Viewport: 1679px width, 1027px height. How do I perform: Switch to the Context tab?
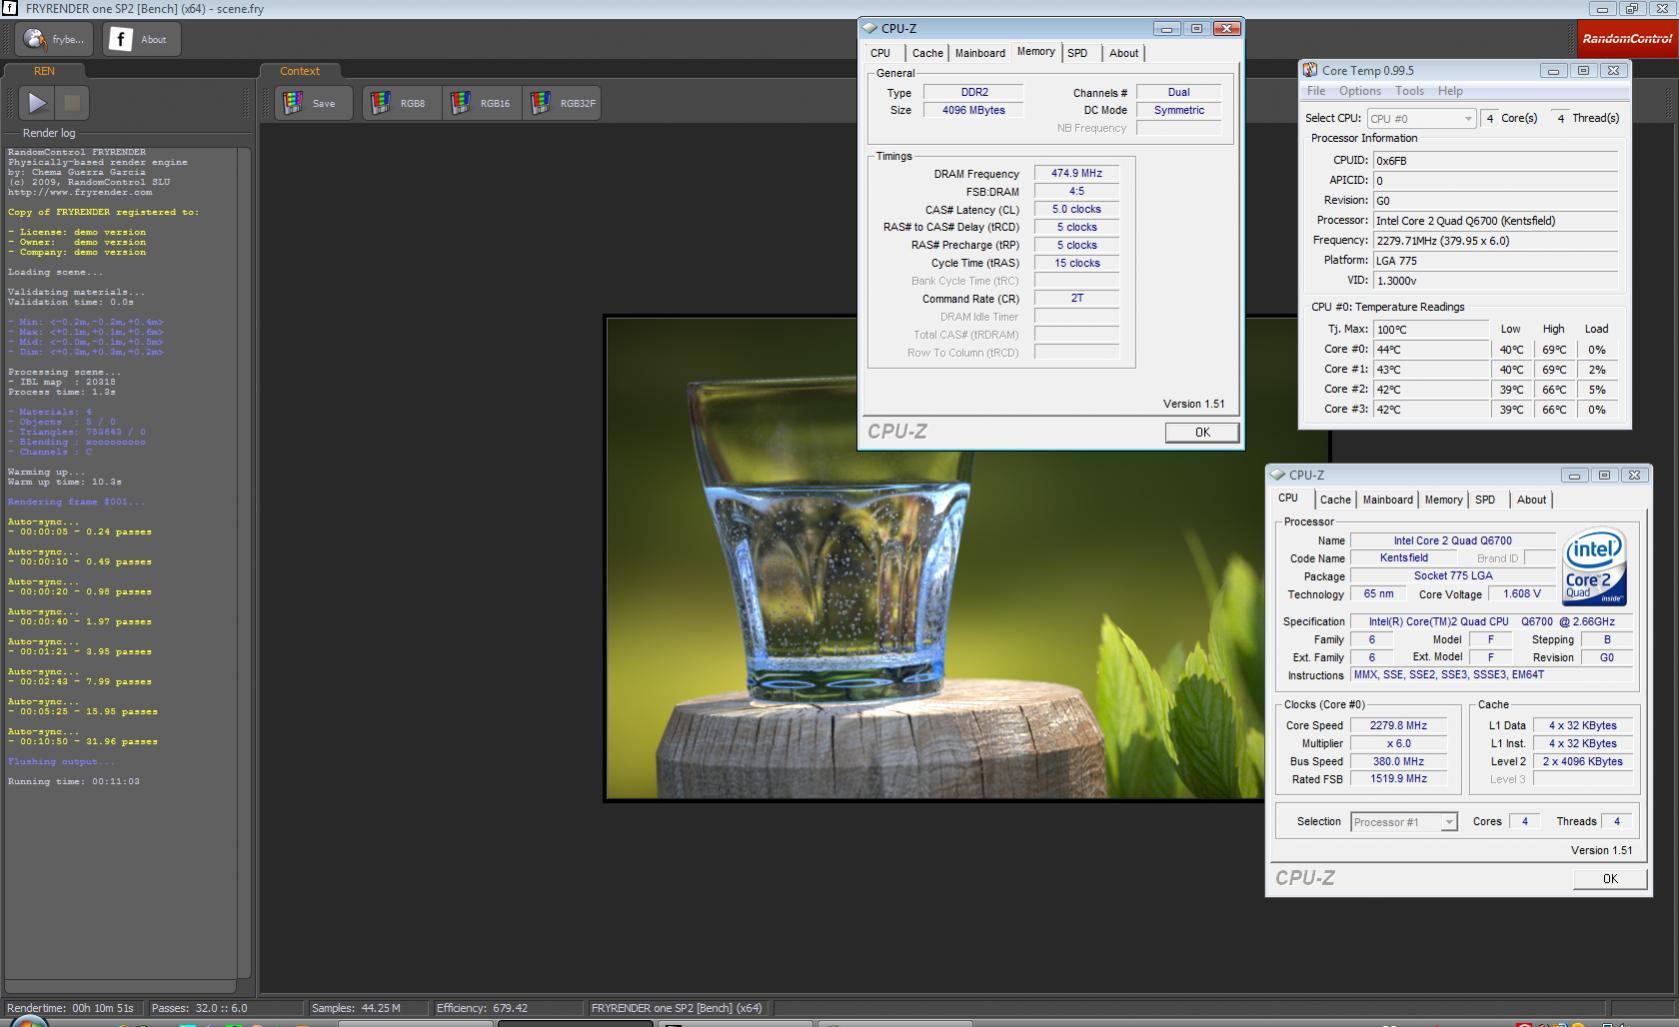tap(300, 71)
